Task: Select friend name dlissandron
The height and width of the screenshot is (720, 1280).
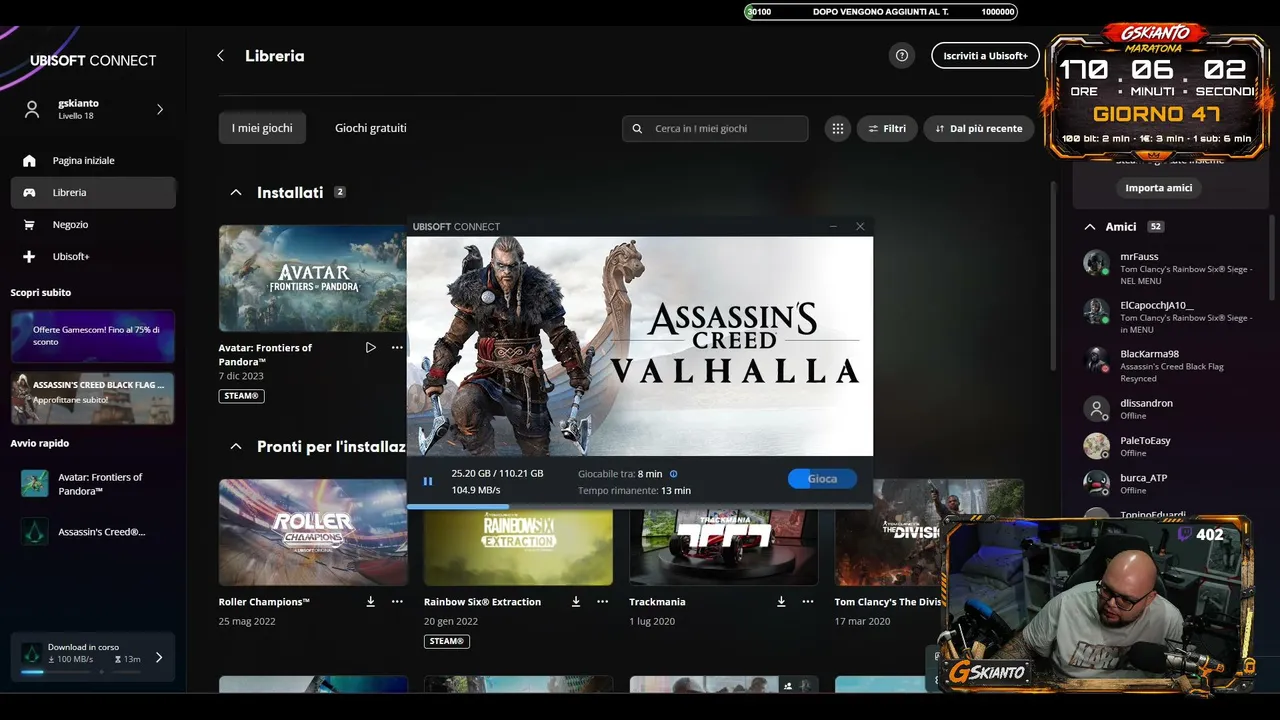Action: pyautogui.click(x=1146, y=403)
